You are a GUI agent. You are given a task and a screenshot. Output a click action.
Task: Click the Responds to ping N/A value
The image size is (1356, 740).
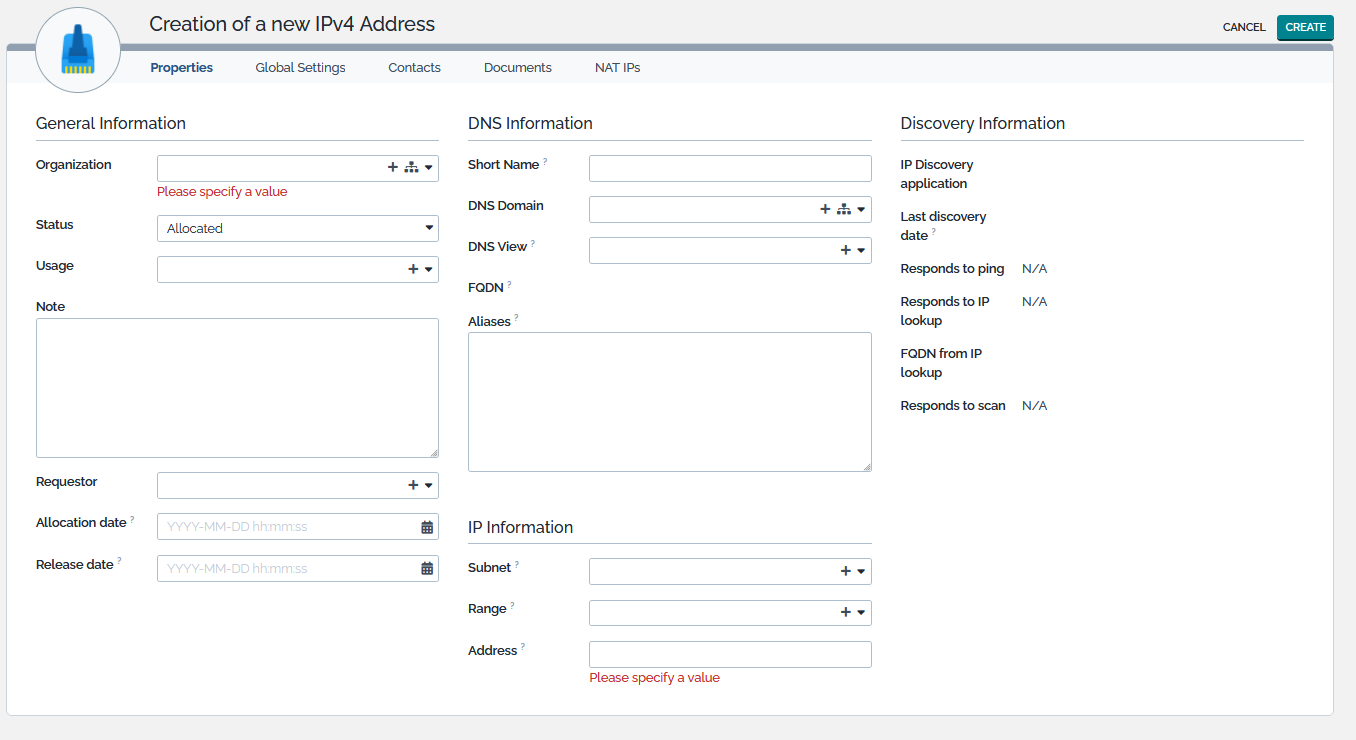click(x=1034, y=269)
